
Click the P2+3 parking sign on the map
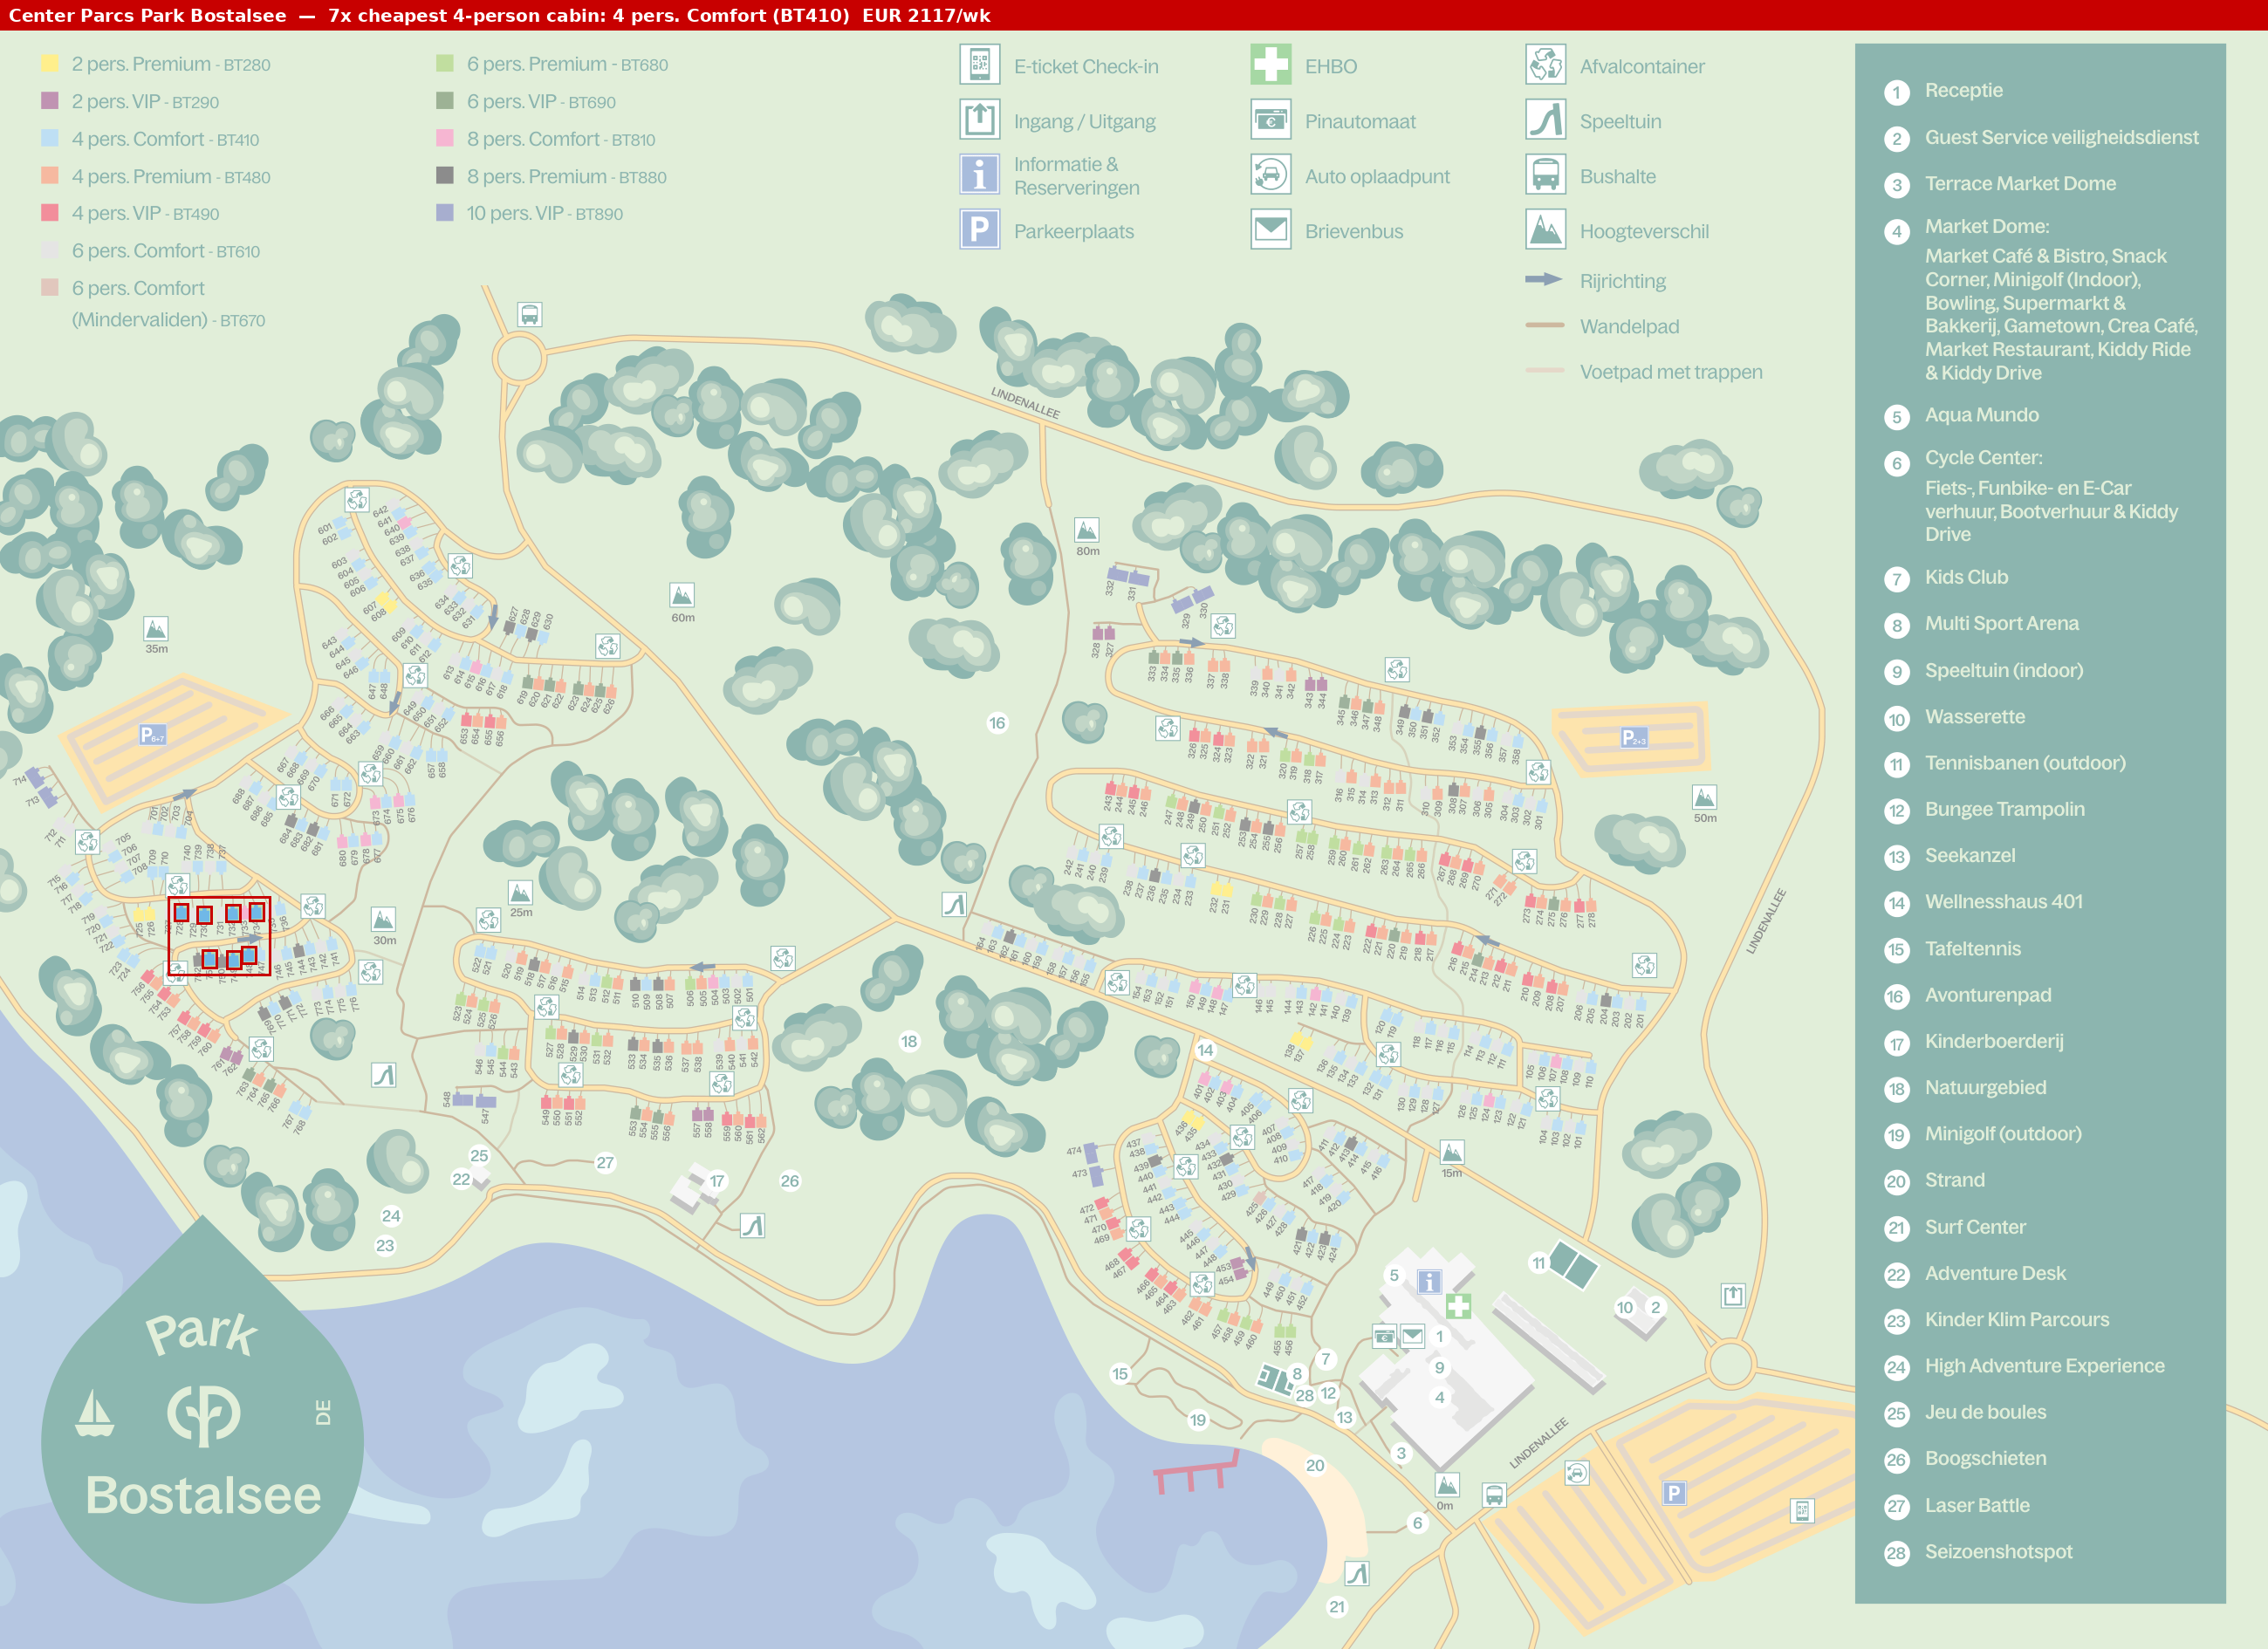click(x=1633, y=738)
